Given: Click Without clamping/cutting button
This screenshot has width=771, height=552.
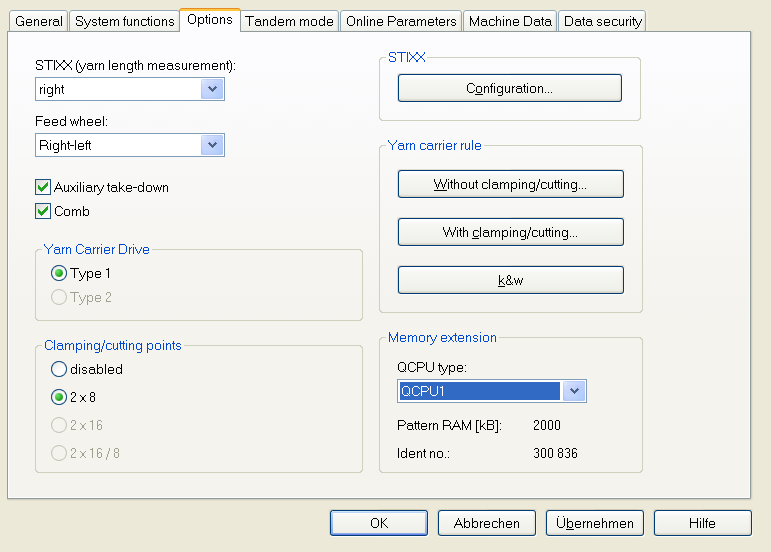Looking at the screenshot, I should click(510, 185).
